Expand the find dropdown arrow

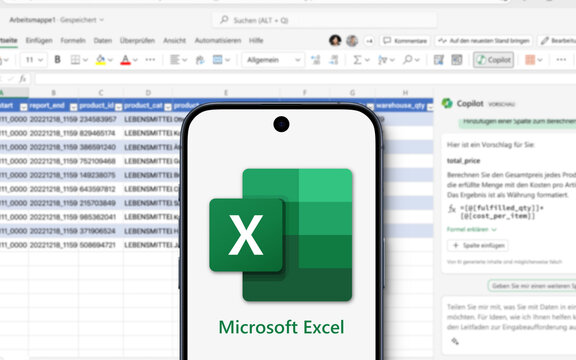[x=417, y=60]
